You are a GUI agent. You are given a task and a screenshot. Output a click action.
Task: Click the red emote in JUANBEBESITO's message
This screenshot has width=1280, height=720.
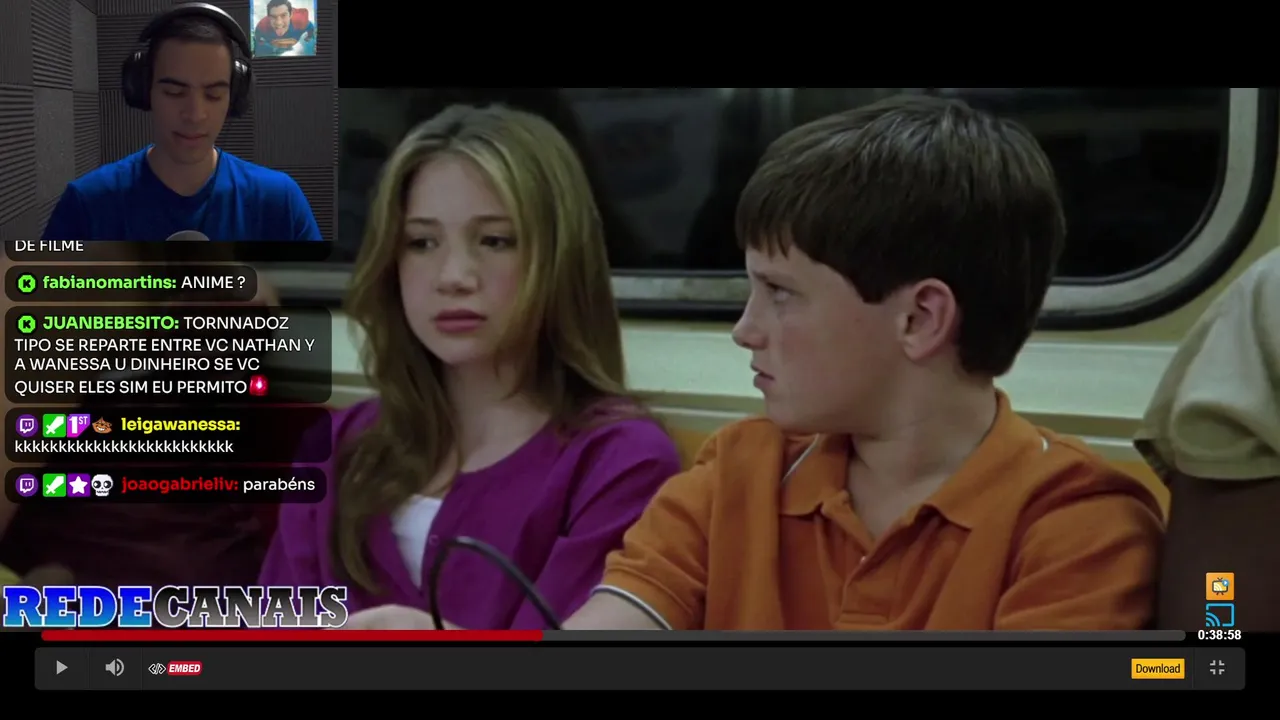click(x=259, y=385)
